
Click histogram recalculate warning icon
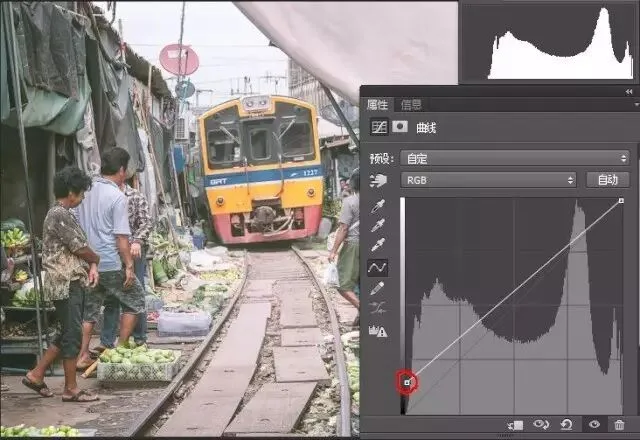[x=378, y=331]
